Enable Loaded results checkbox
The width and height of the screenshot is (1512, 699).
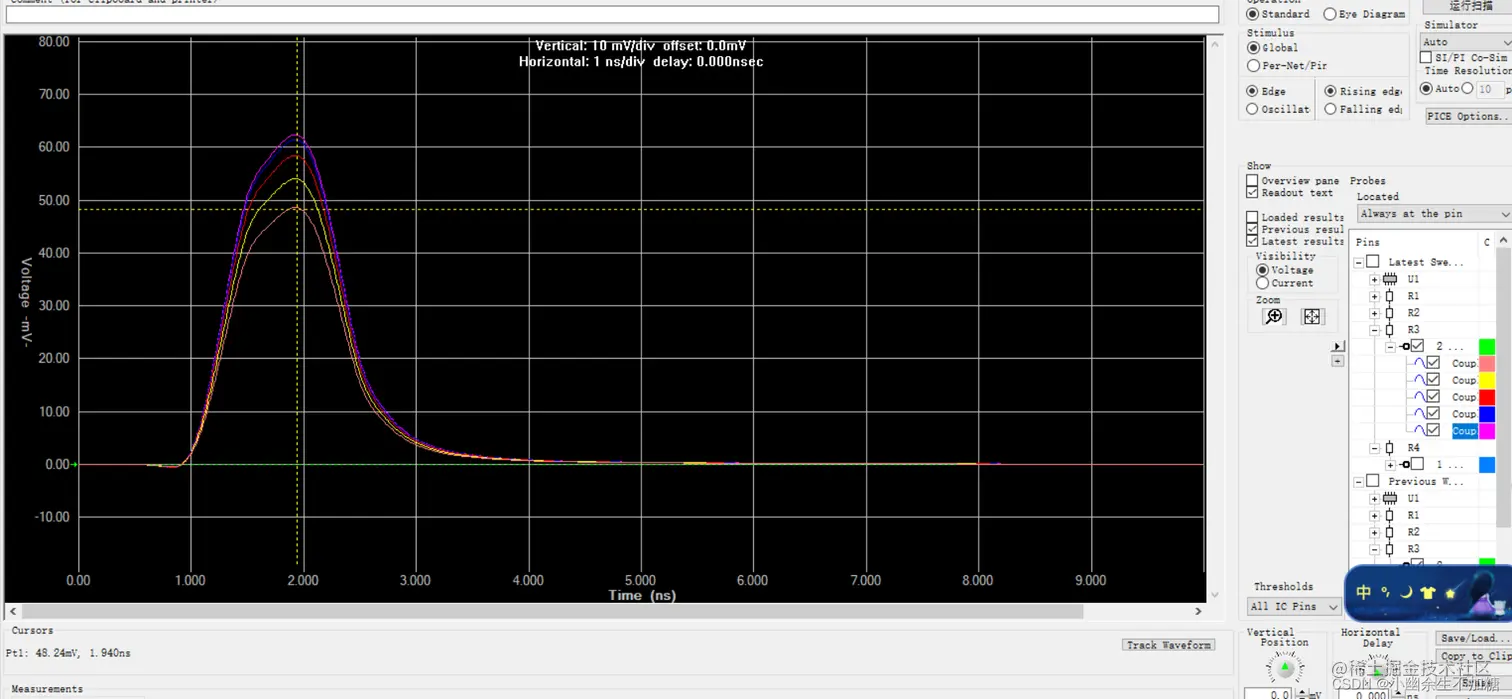point(1252,217)
